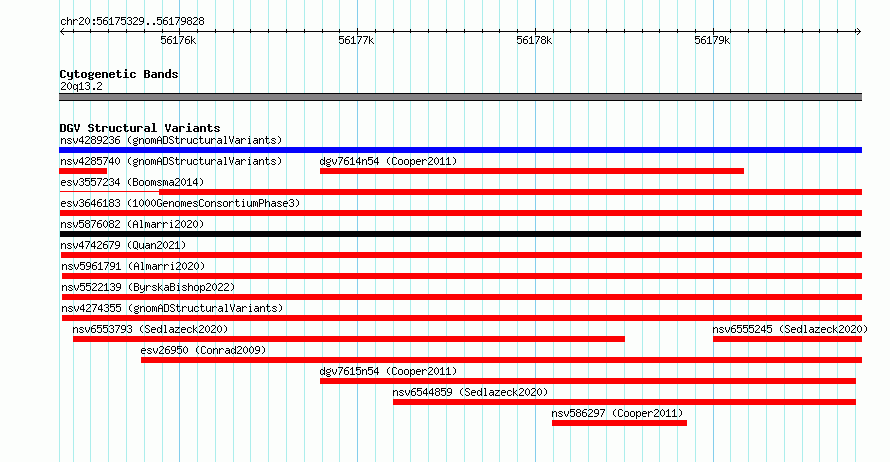Select the nsv6553793 Sedlazeck2020 bar
The image size is (890, 462).
(349, 339)
